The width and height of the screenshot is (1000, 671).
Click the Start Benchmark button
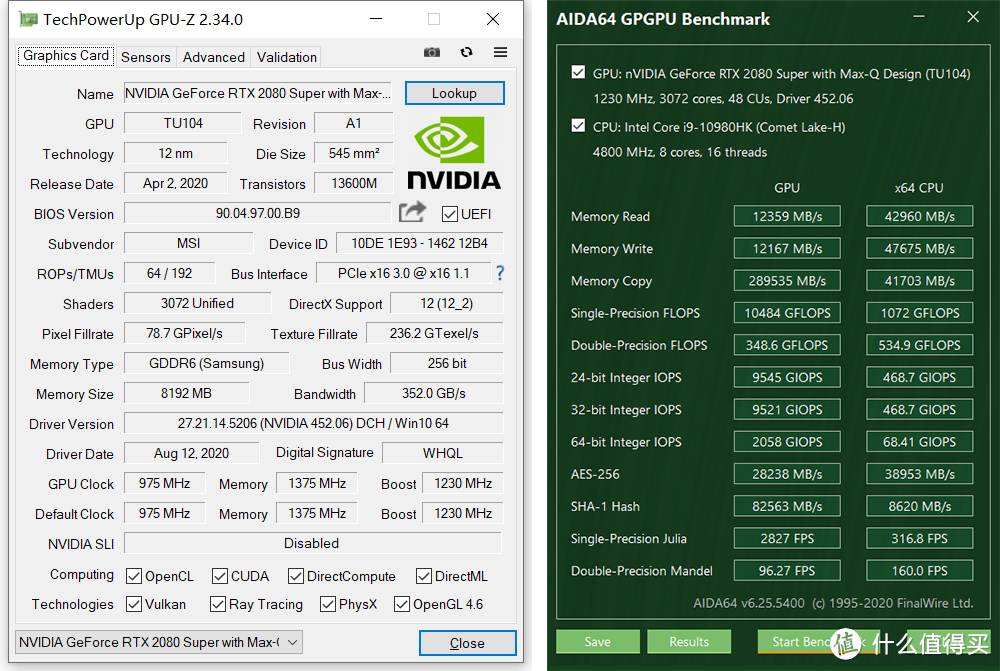click(818, 642)
